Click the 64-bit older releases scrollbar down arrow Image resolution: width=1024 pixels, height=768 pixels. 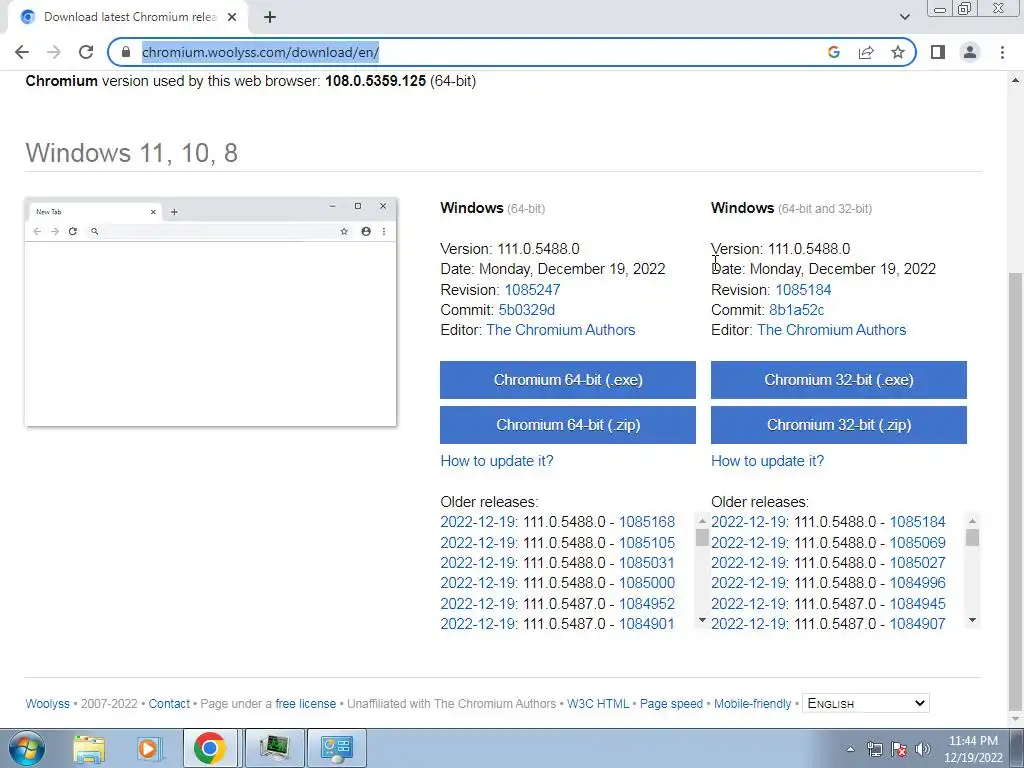click(702, 620)
